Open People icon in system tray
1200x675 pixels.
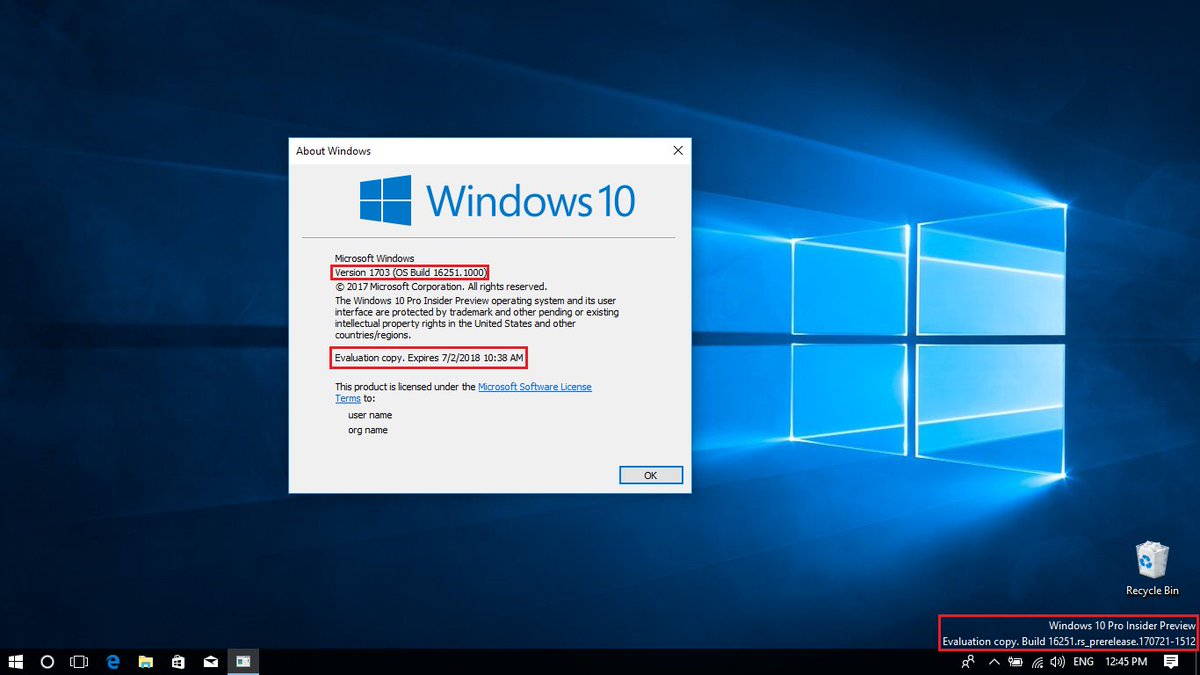(x=967, y=662)
